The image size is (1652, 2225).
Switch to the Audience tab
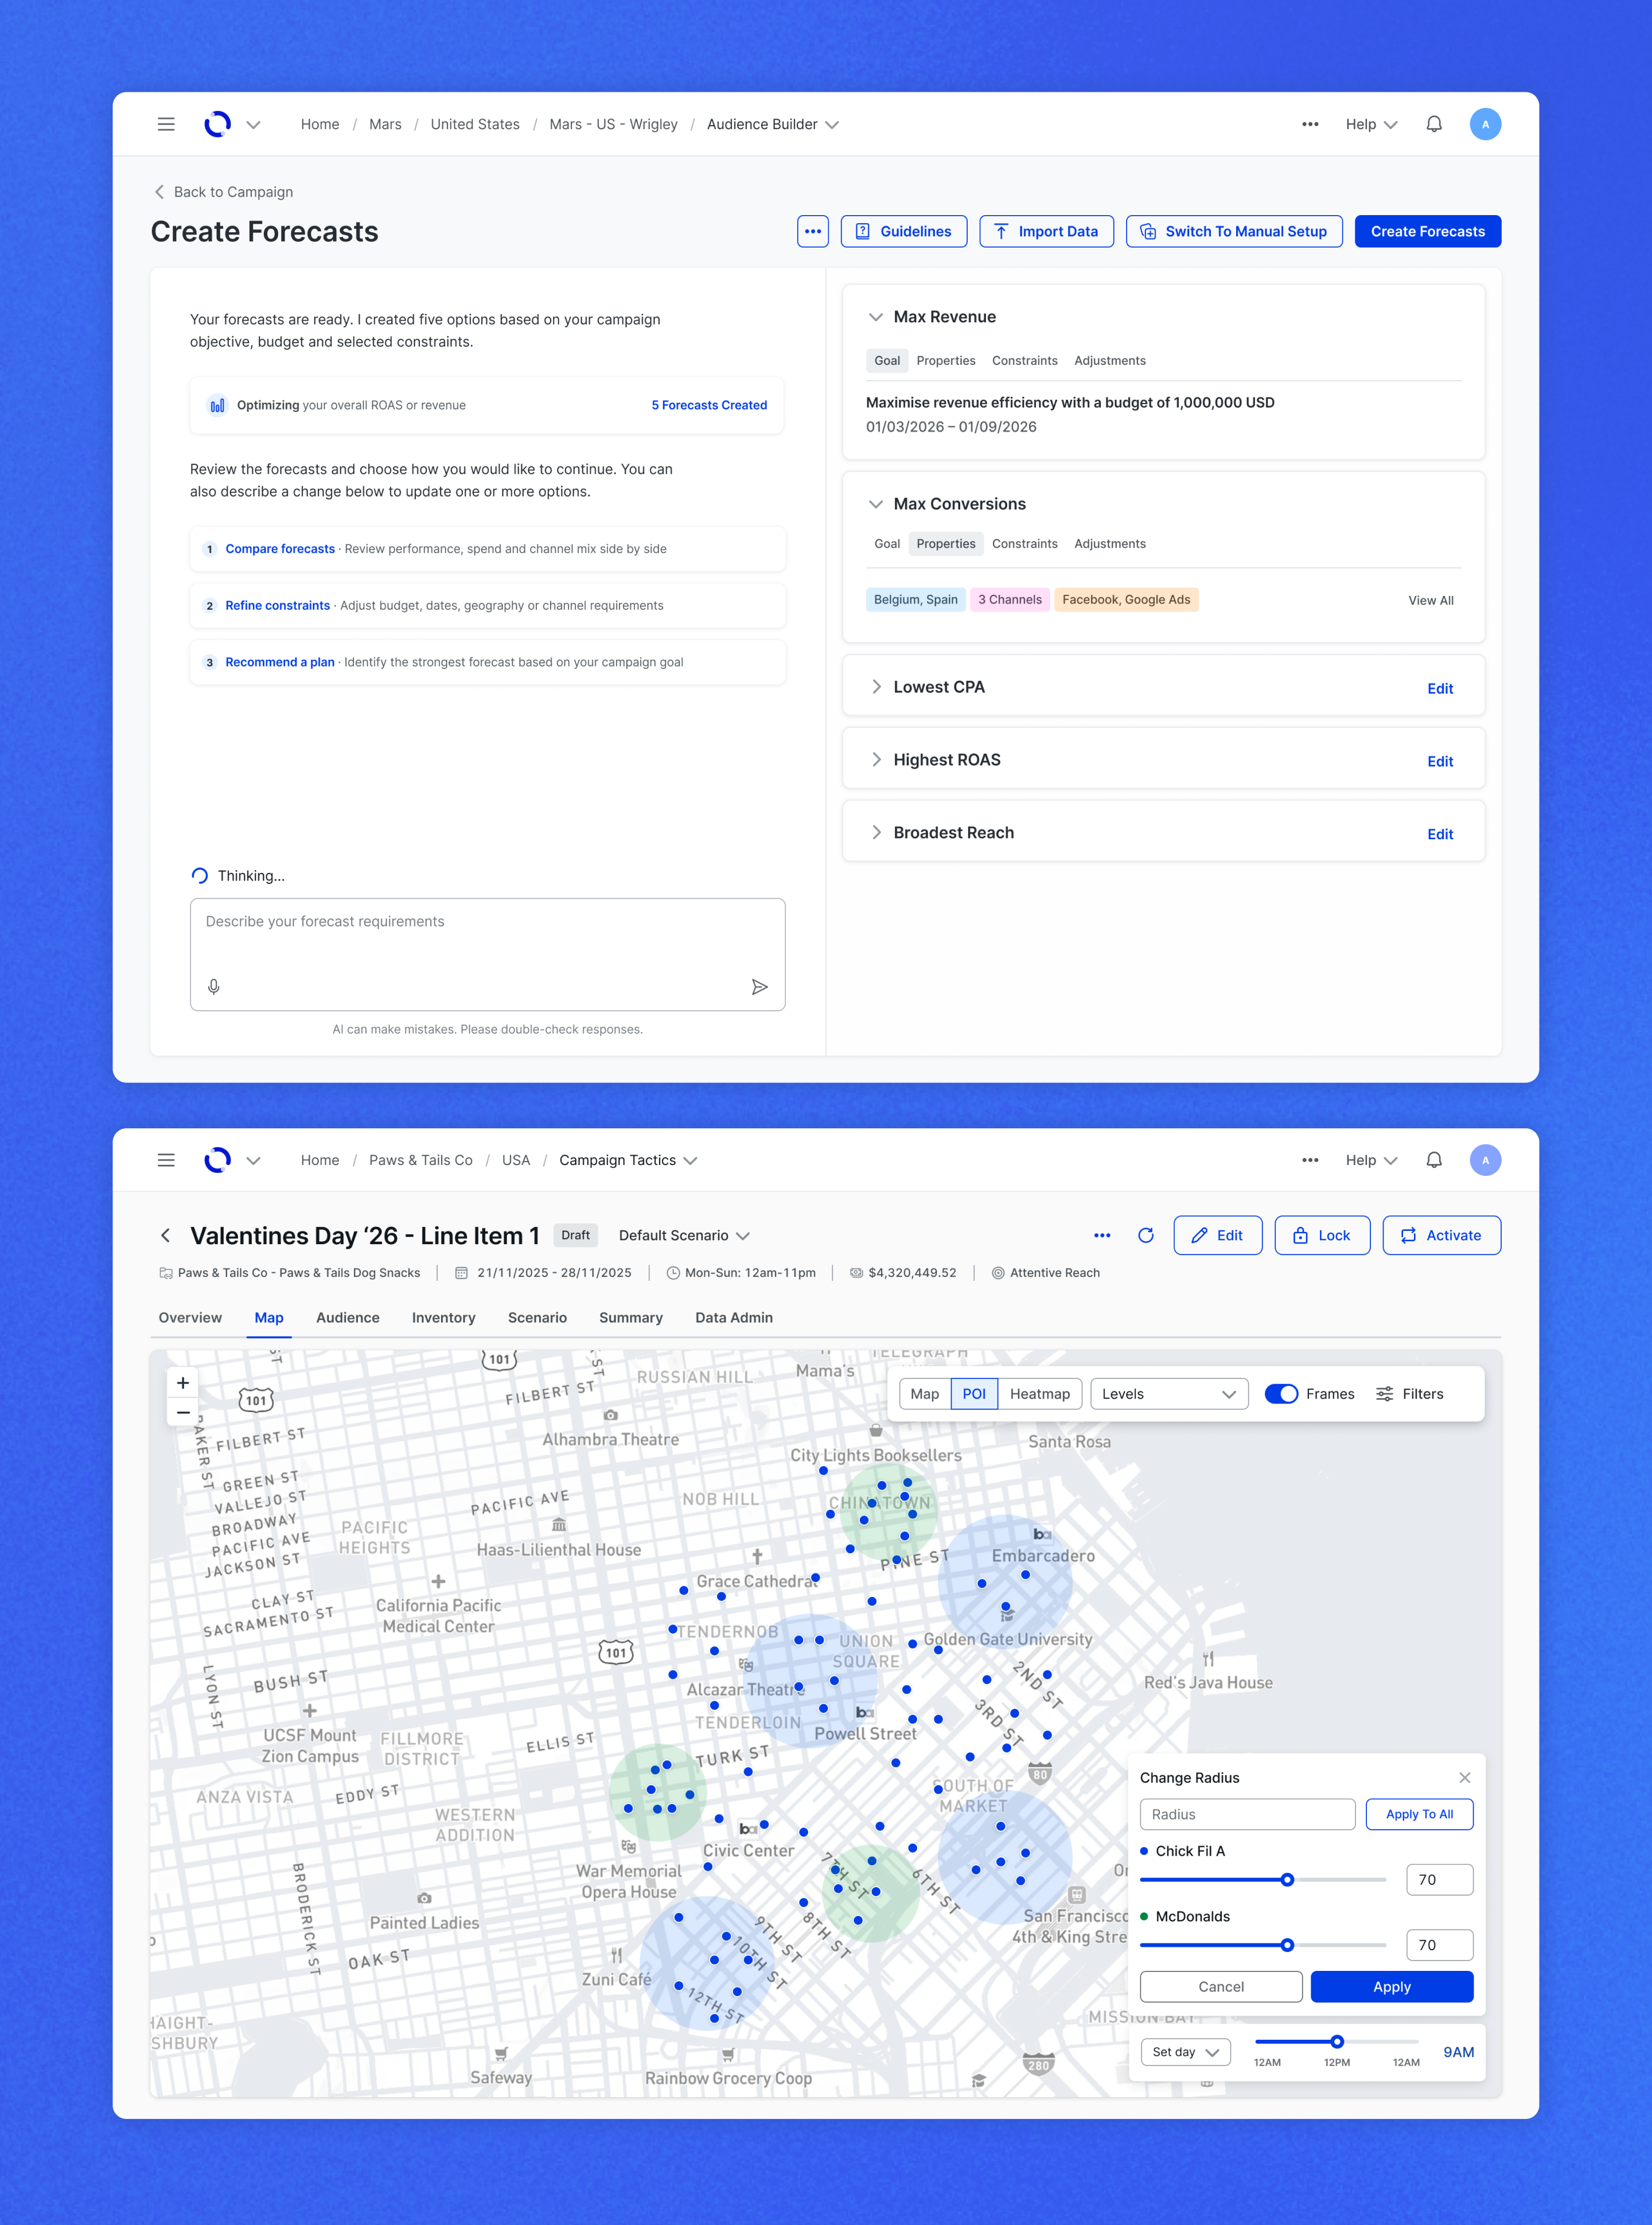click(x=348, y=1317)
